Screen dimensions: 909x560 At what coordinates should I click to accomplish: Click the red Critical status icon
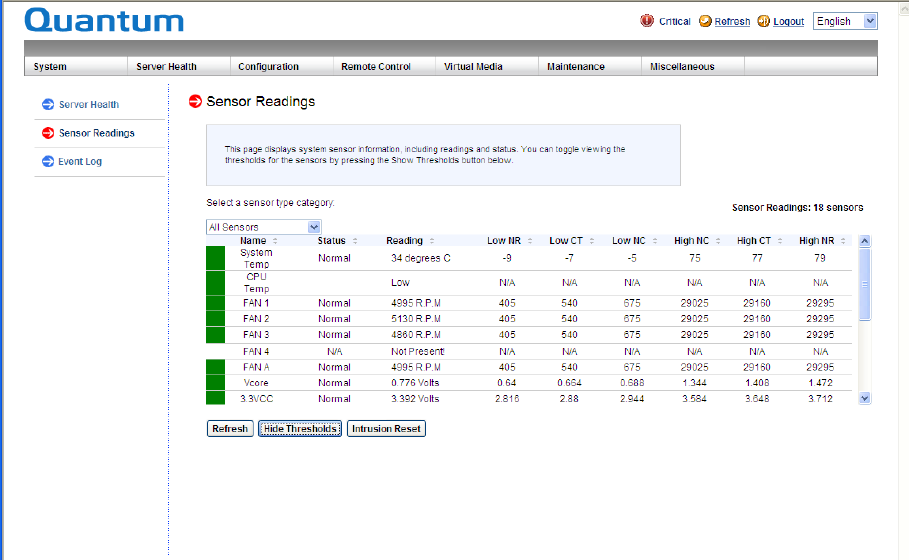tap(647, 21)
